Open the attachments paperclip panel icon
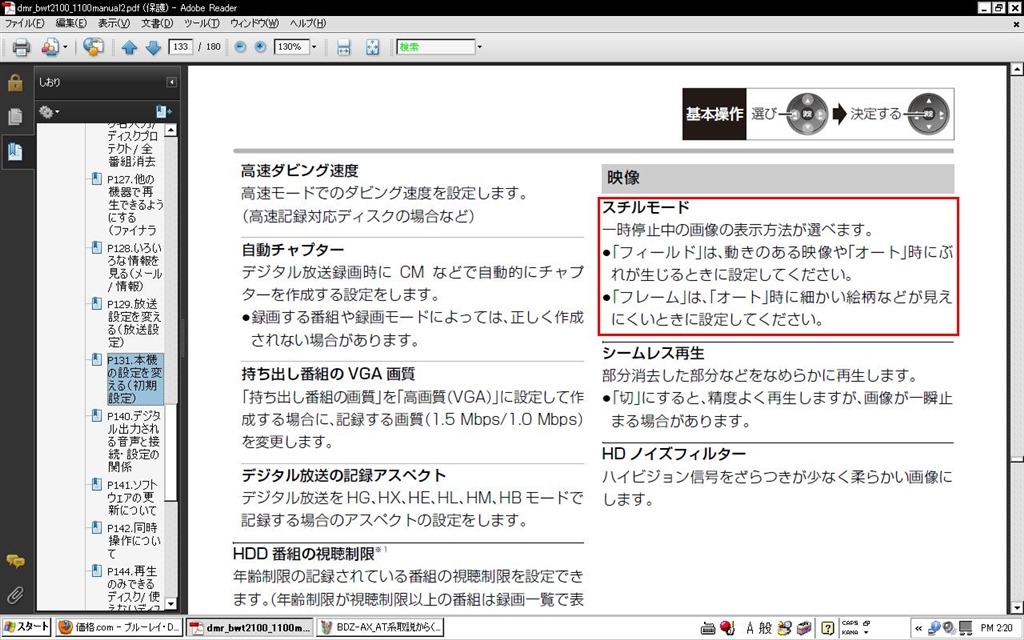The width and height of the screenshot is (1024, 640). tap(15, 595)
